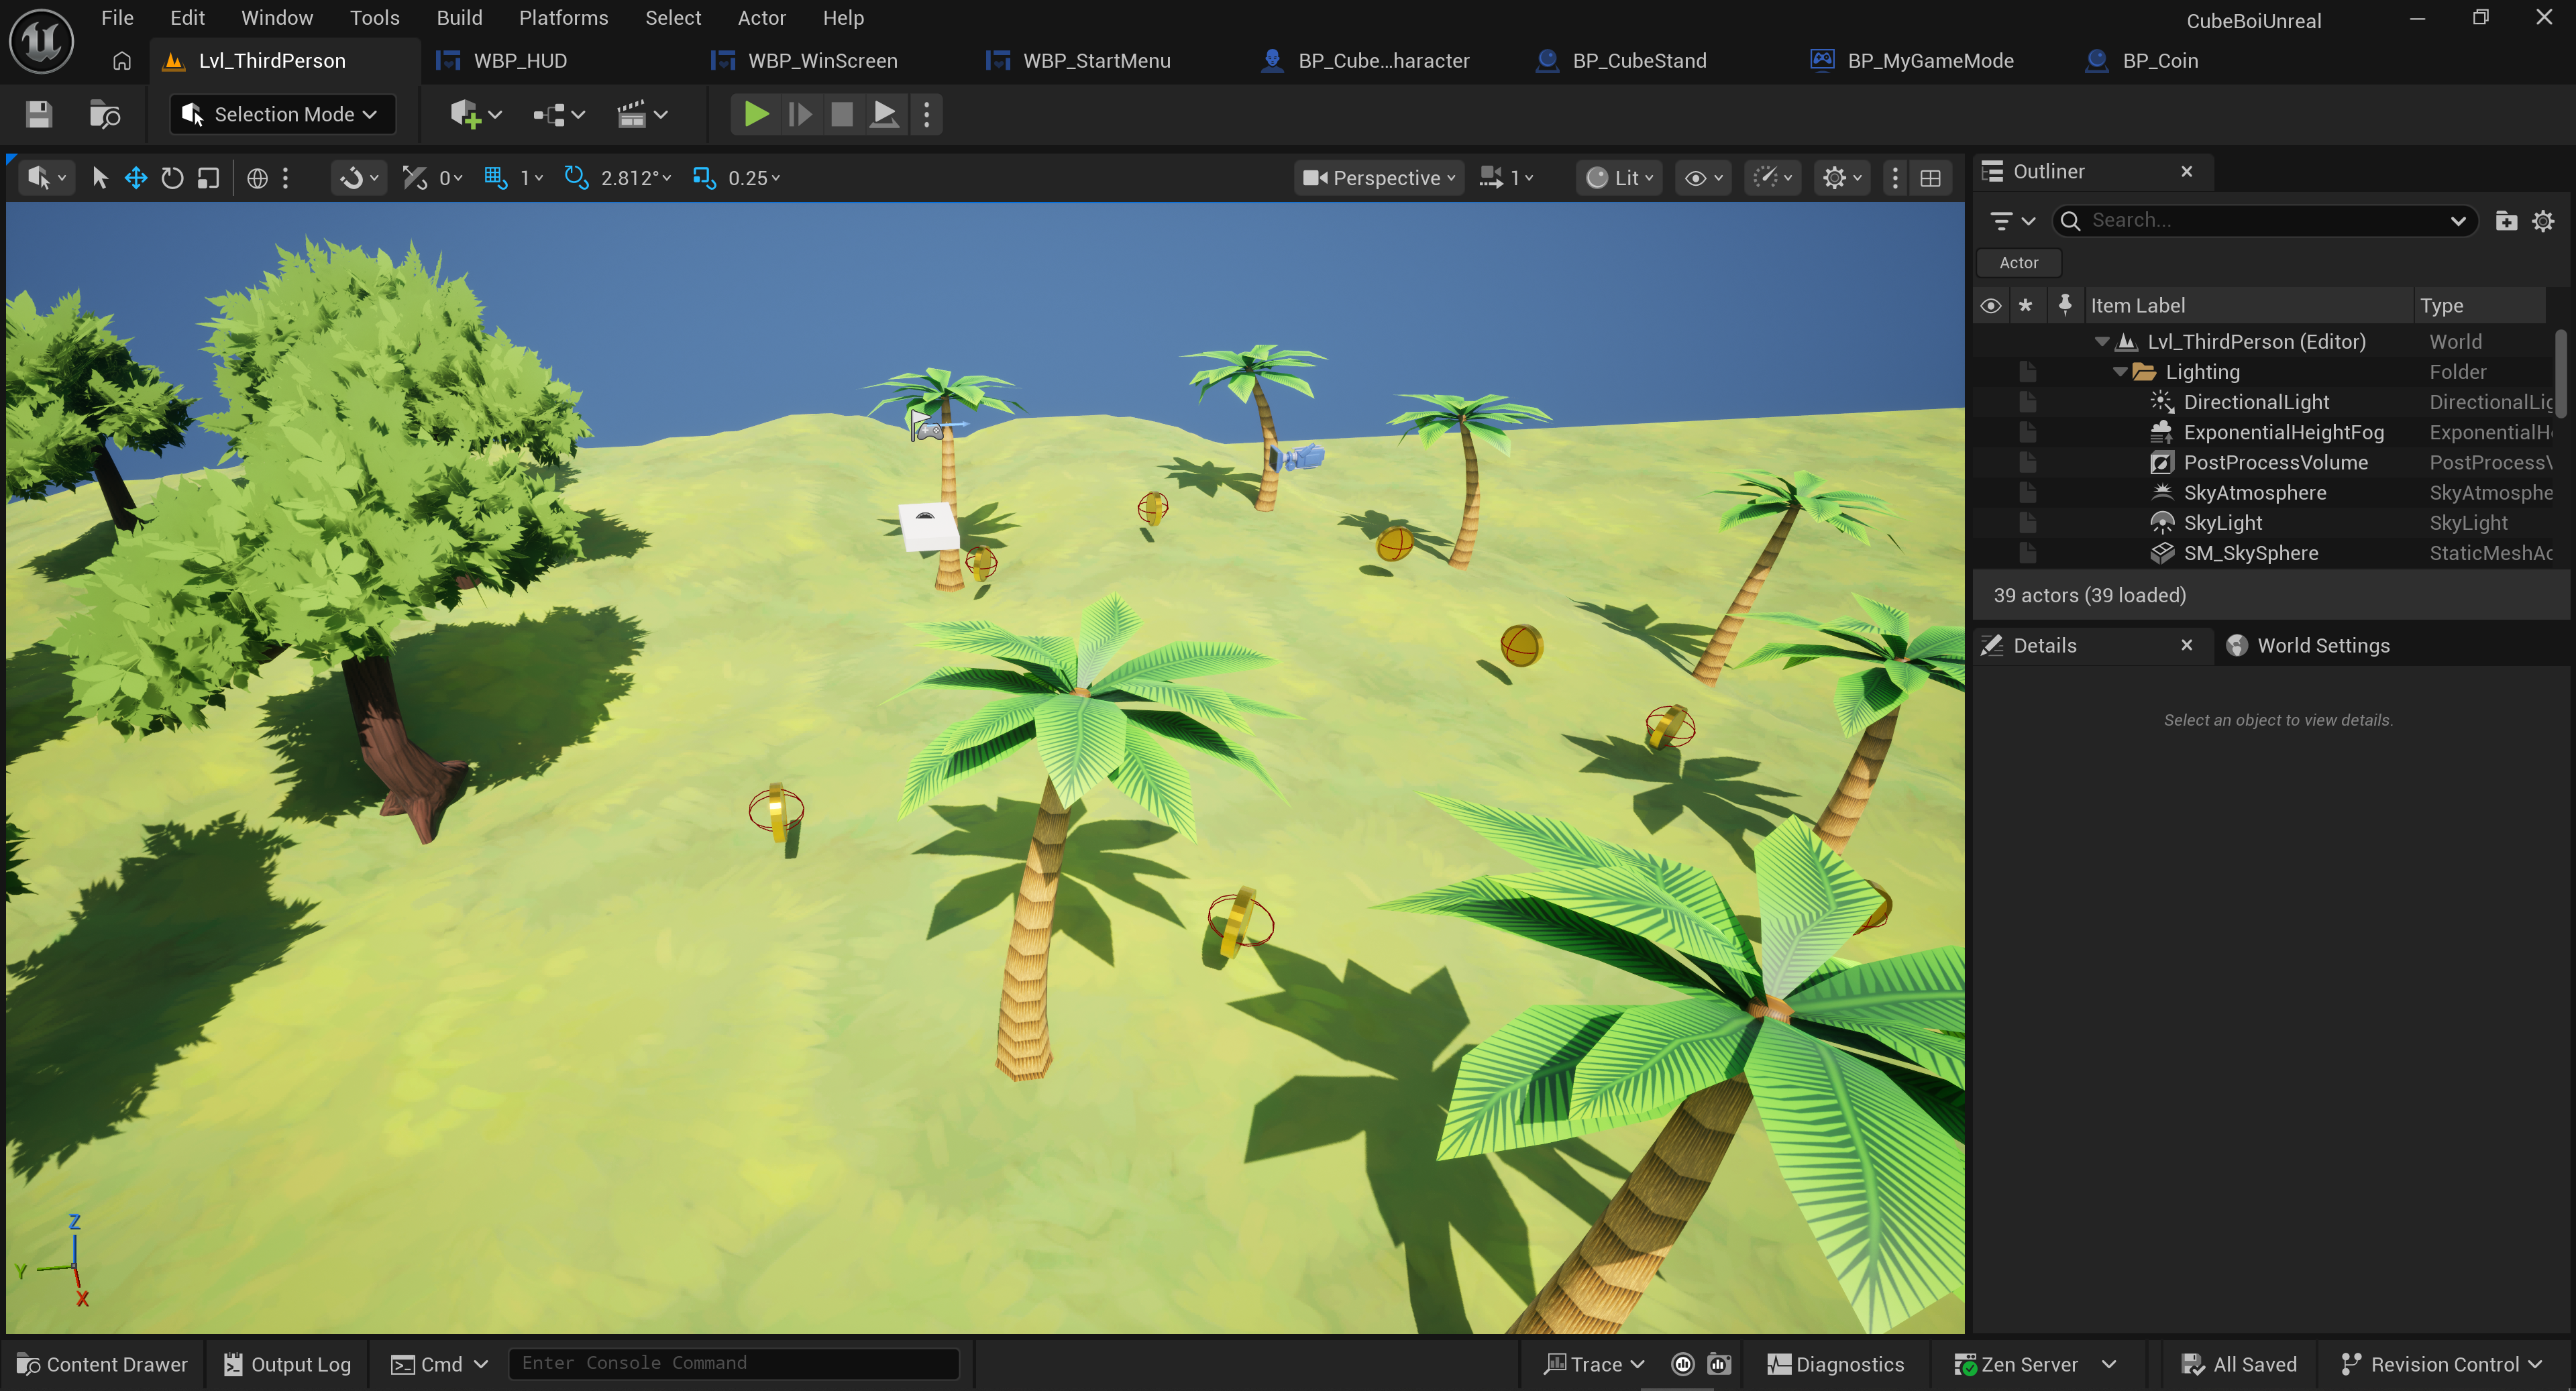Open the Selection Mode dropdown
Image resolution: width=2576 pixels, height=1391 pixels.
coord(282,114)
